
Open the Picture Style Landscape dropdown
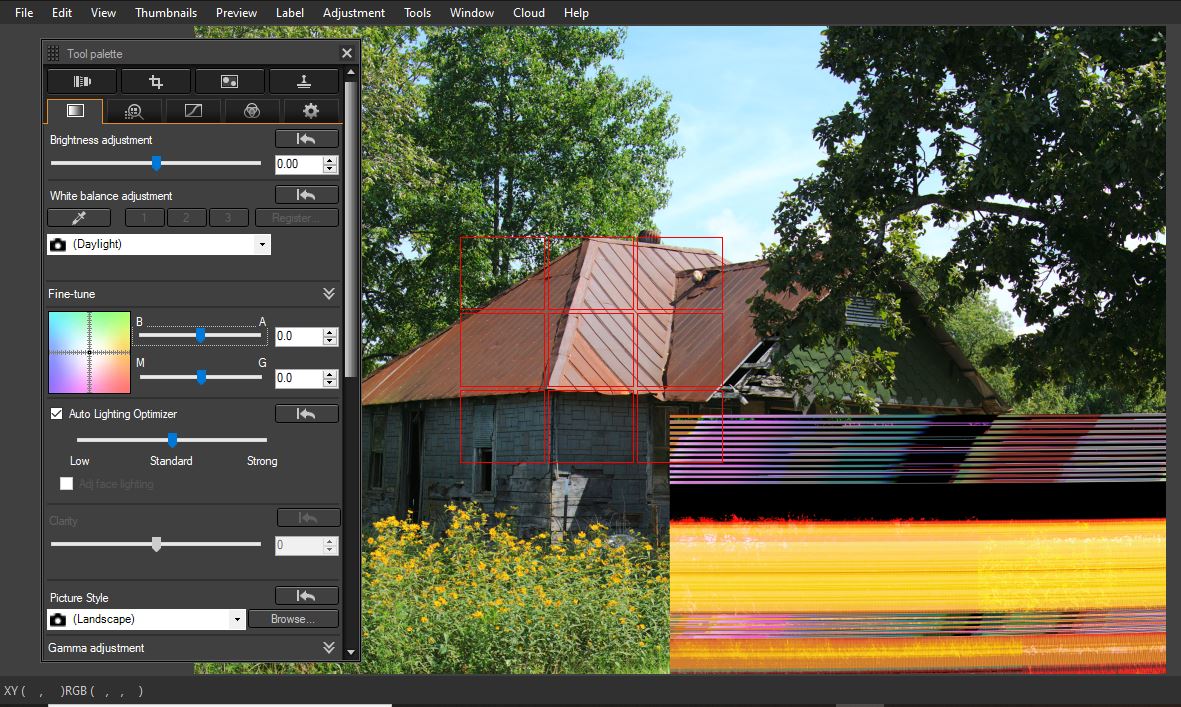(146, 619)
